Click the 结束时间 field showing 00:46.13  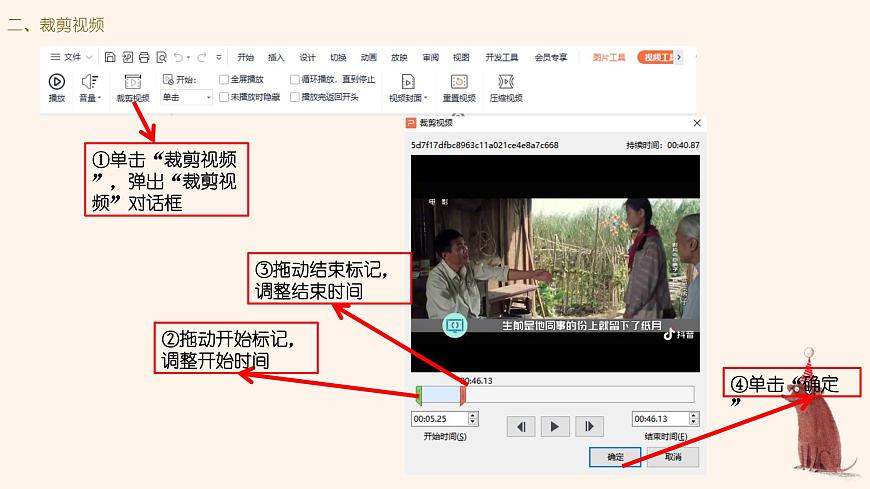pyautogui.click(x=660, y=419)
